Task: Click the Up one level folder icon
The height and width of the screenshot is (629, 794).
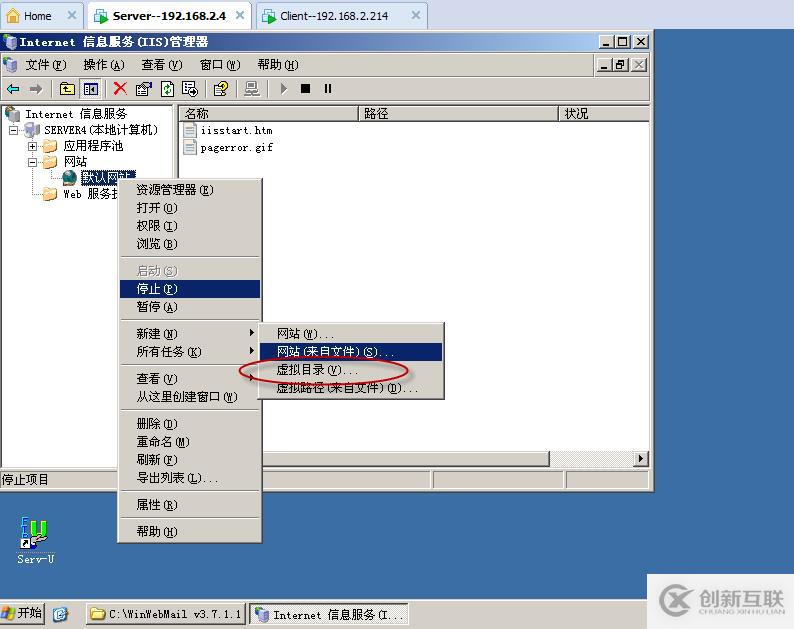Action: coord(67,89)
